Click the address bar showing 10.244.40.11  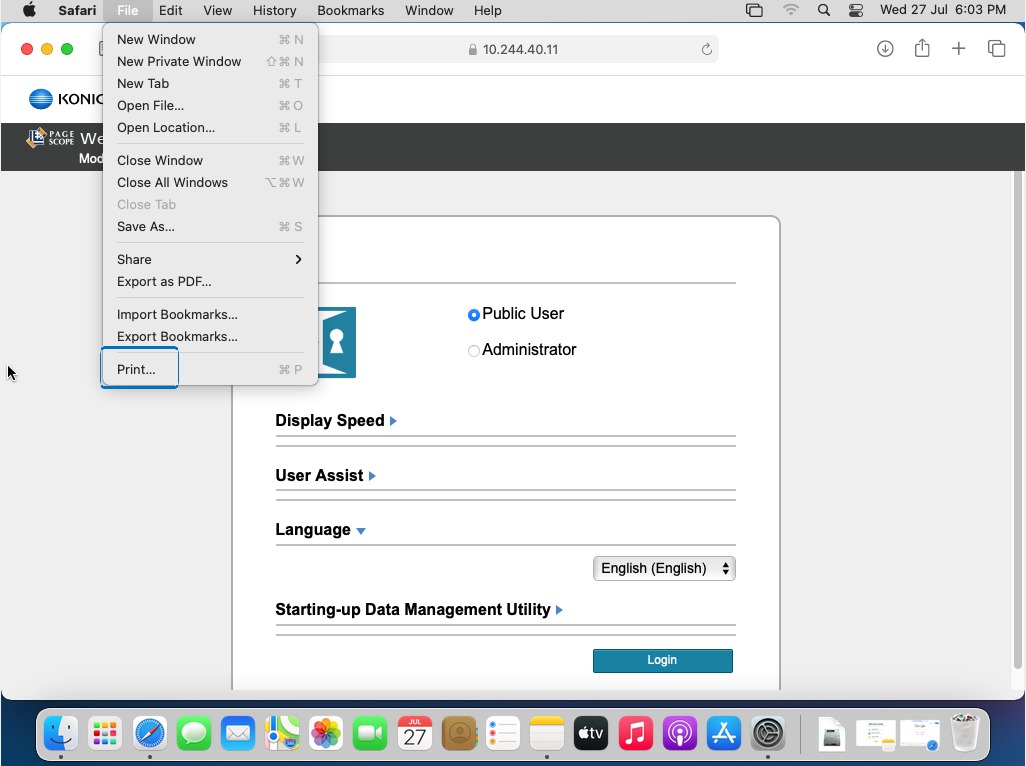click(520, 49)
